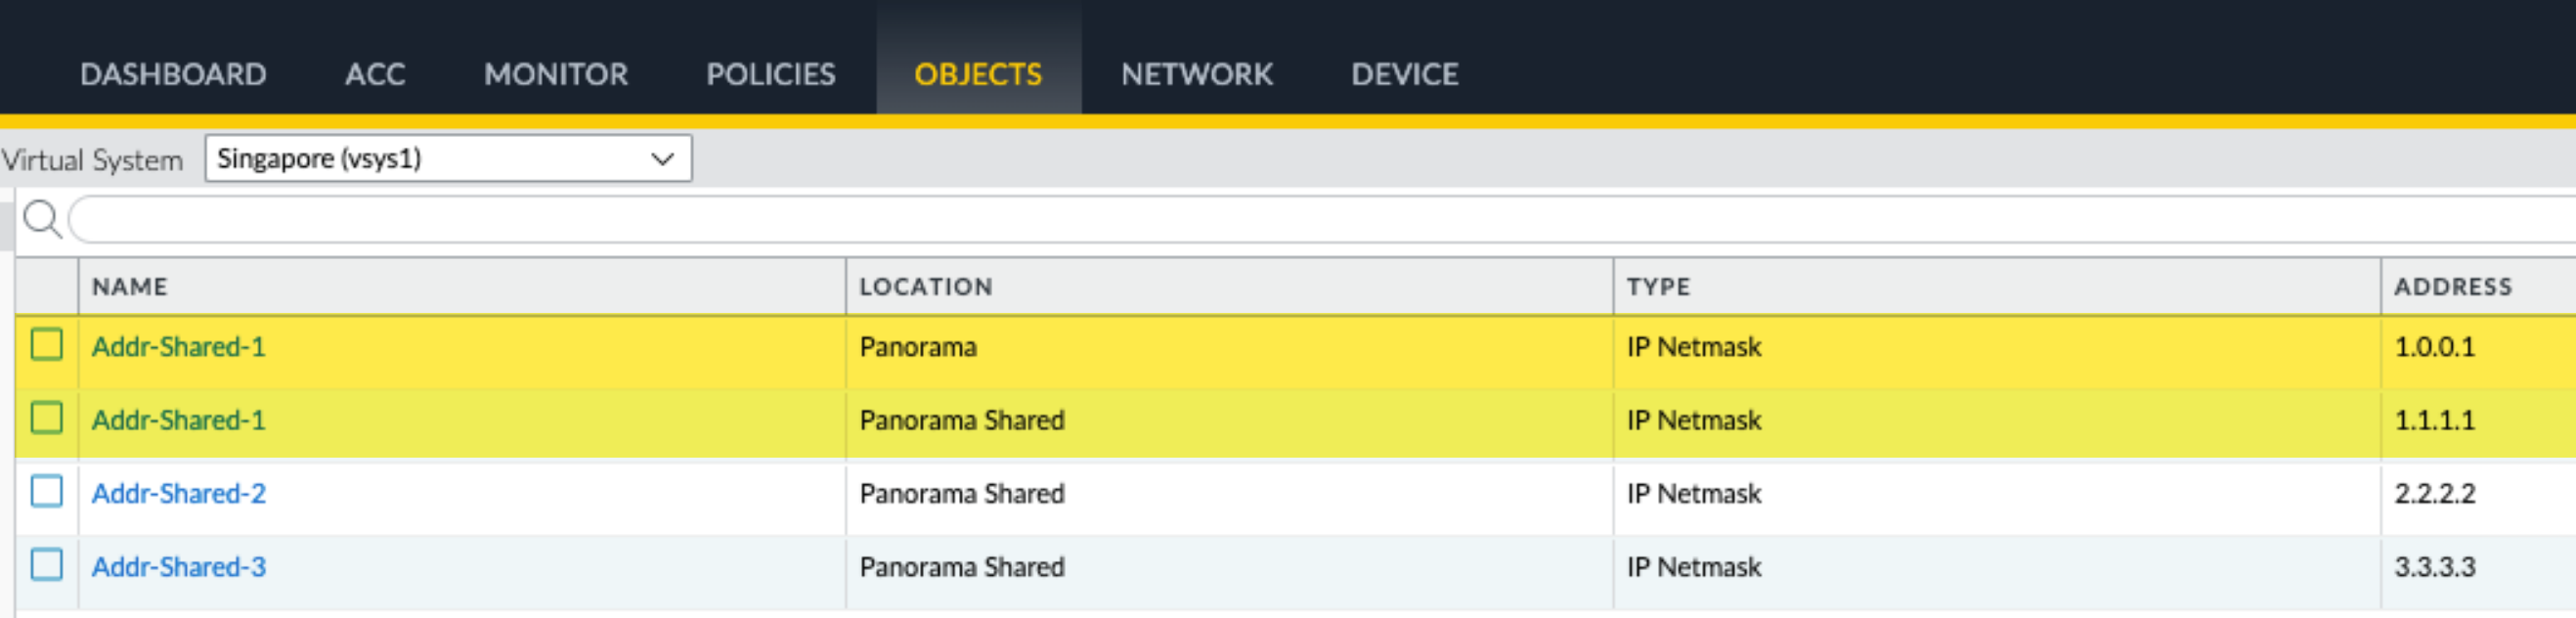Click the search magnifier icon
The height and width of the screenshot is (618, 2576).
tap(42, 219)
